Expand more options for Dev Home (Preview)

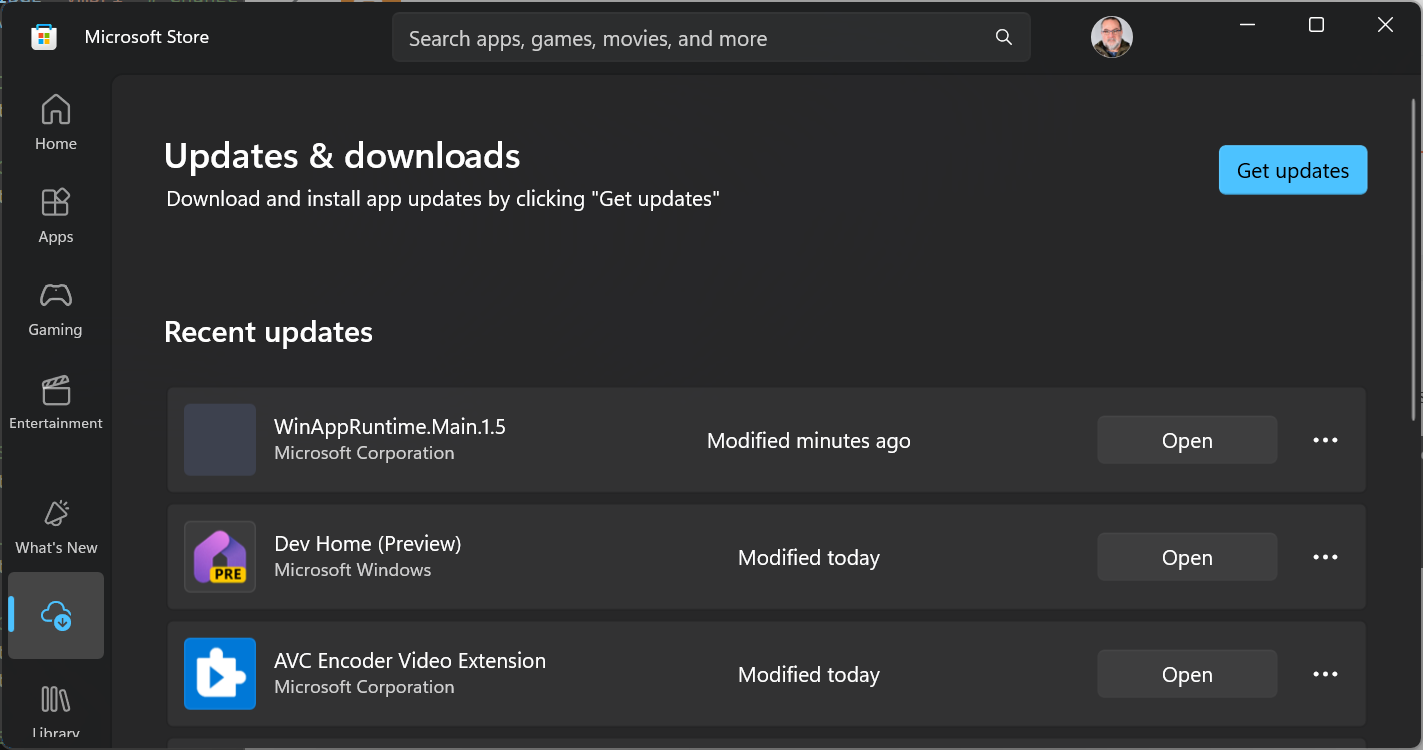1325,557
